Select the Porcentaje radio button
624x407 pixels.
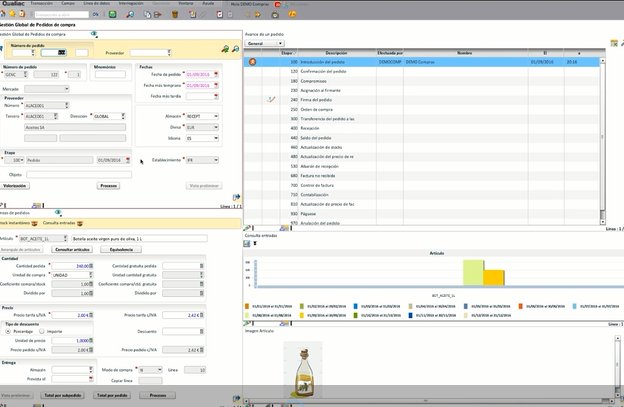point(8,331)
